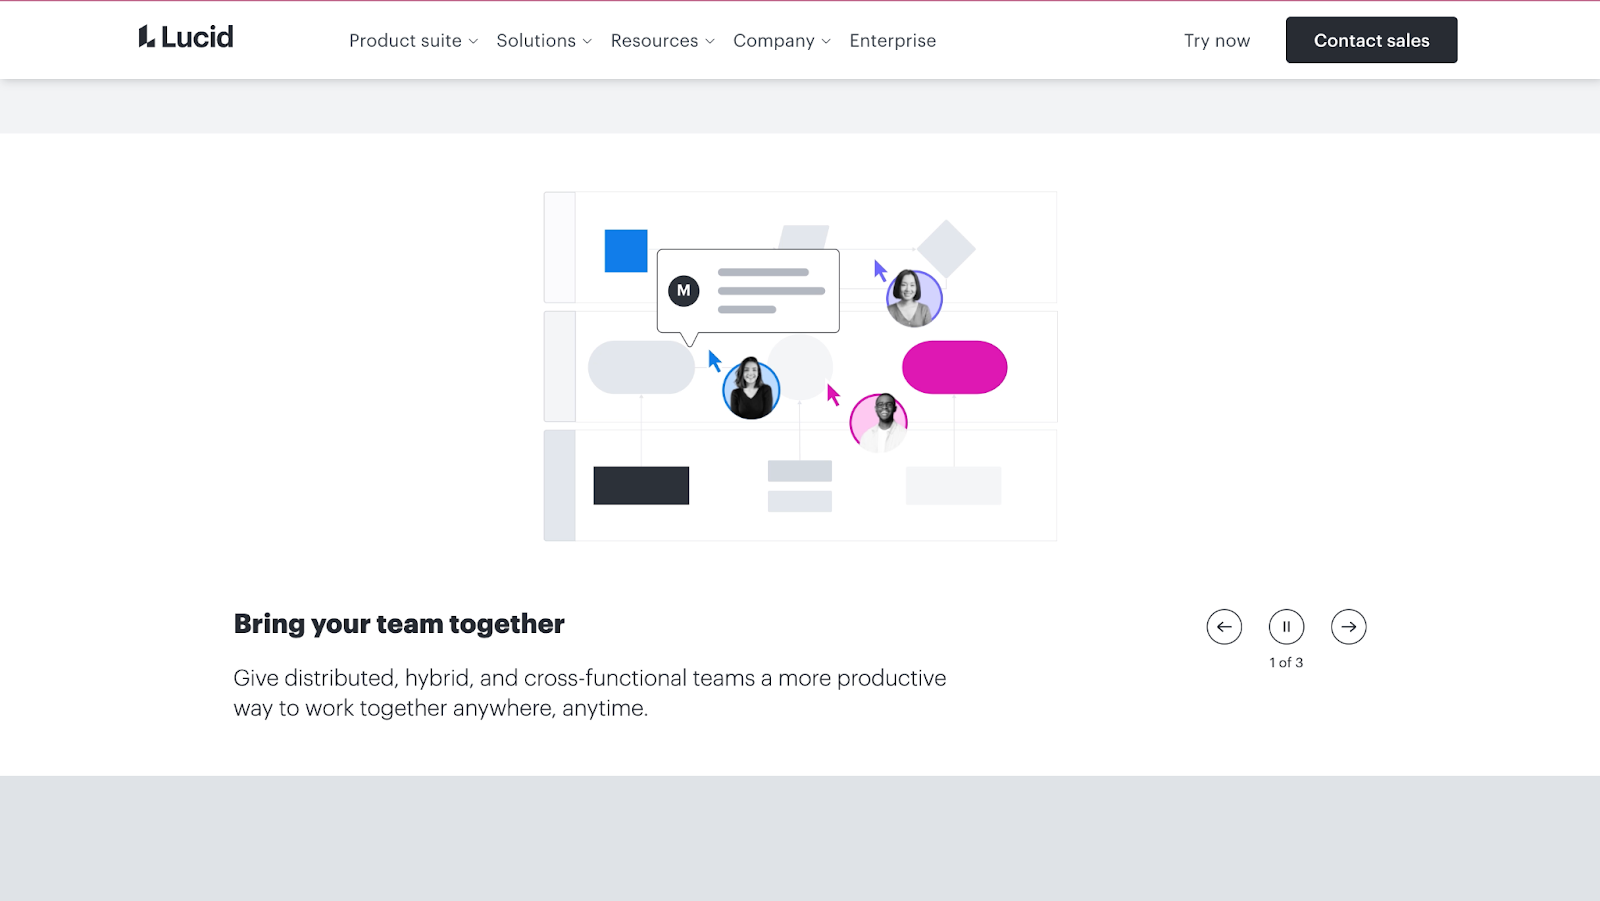The image size is (1600, 901).
Task: Click the woman's avatar with purple ring
Action: point(913,298)
